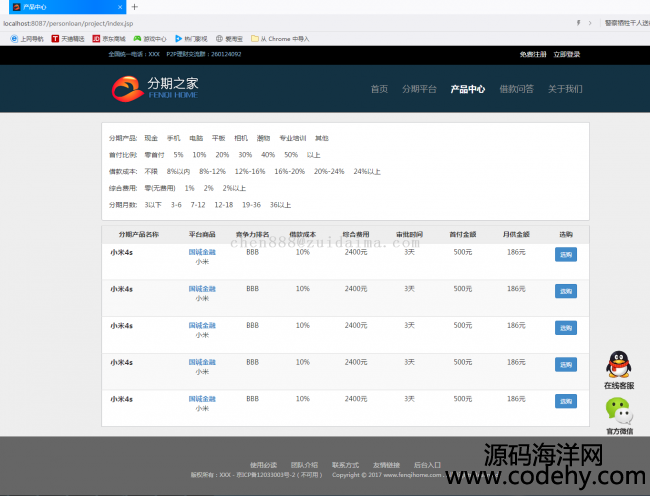Select 20%-24% loan cost filter
Screen dimensions: 650x496
pos(329,172)
